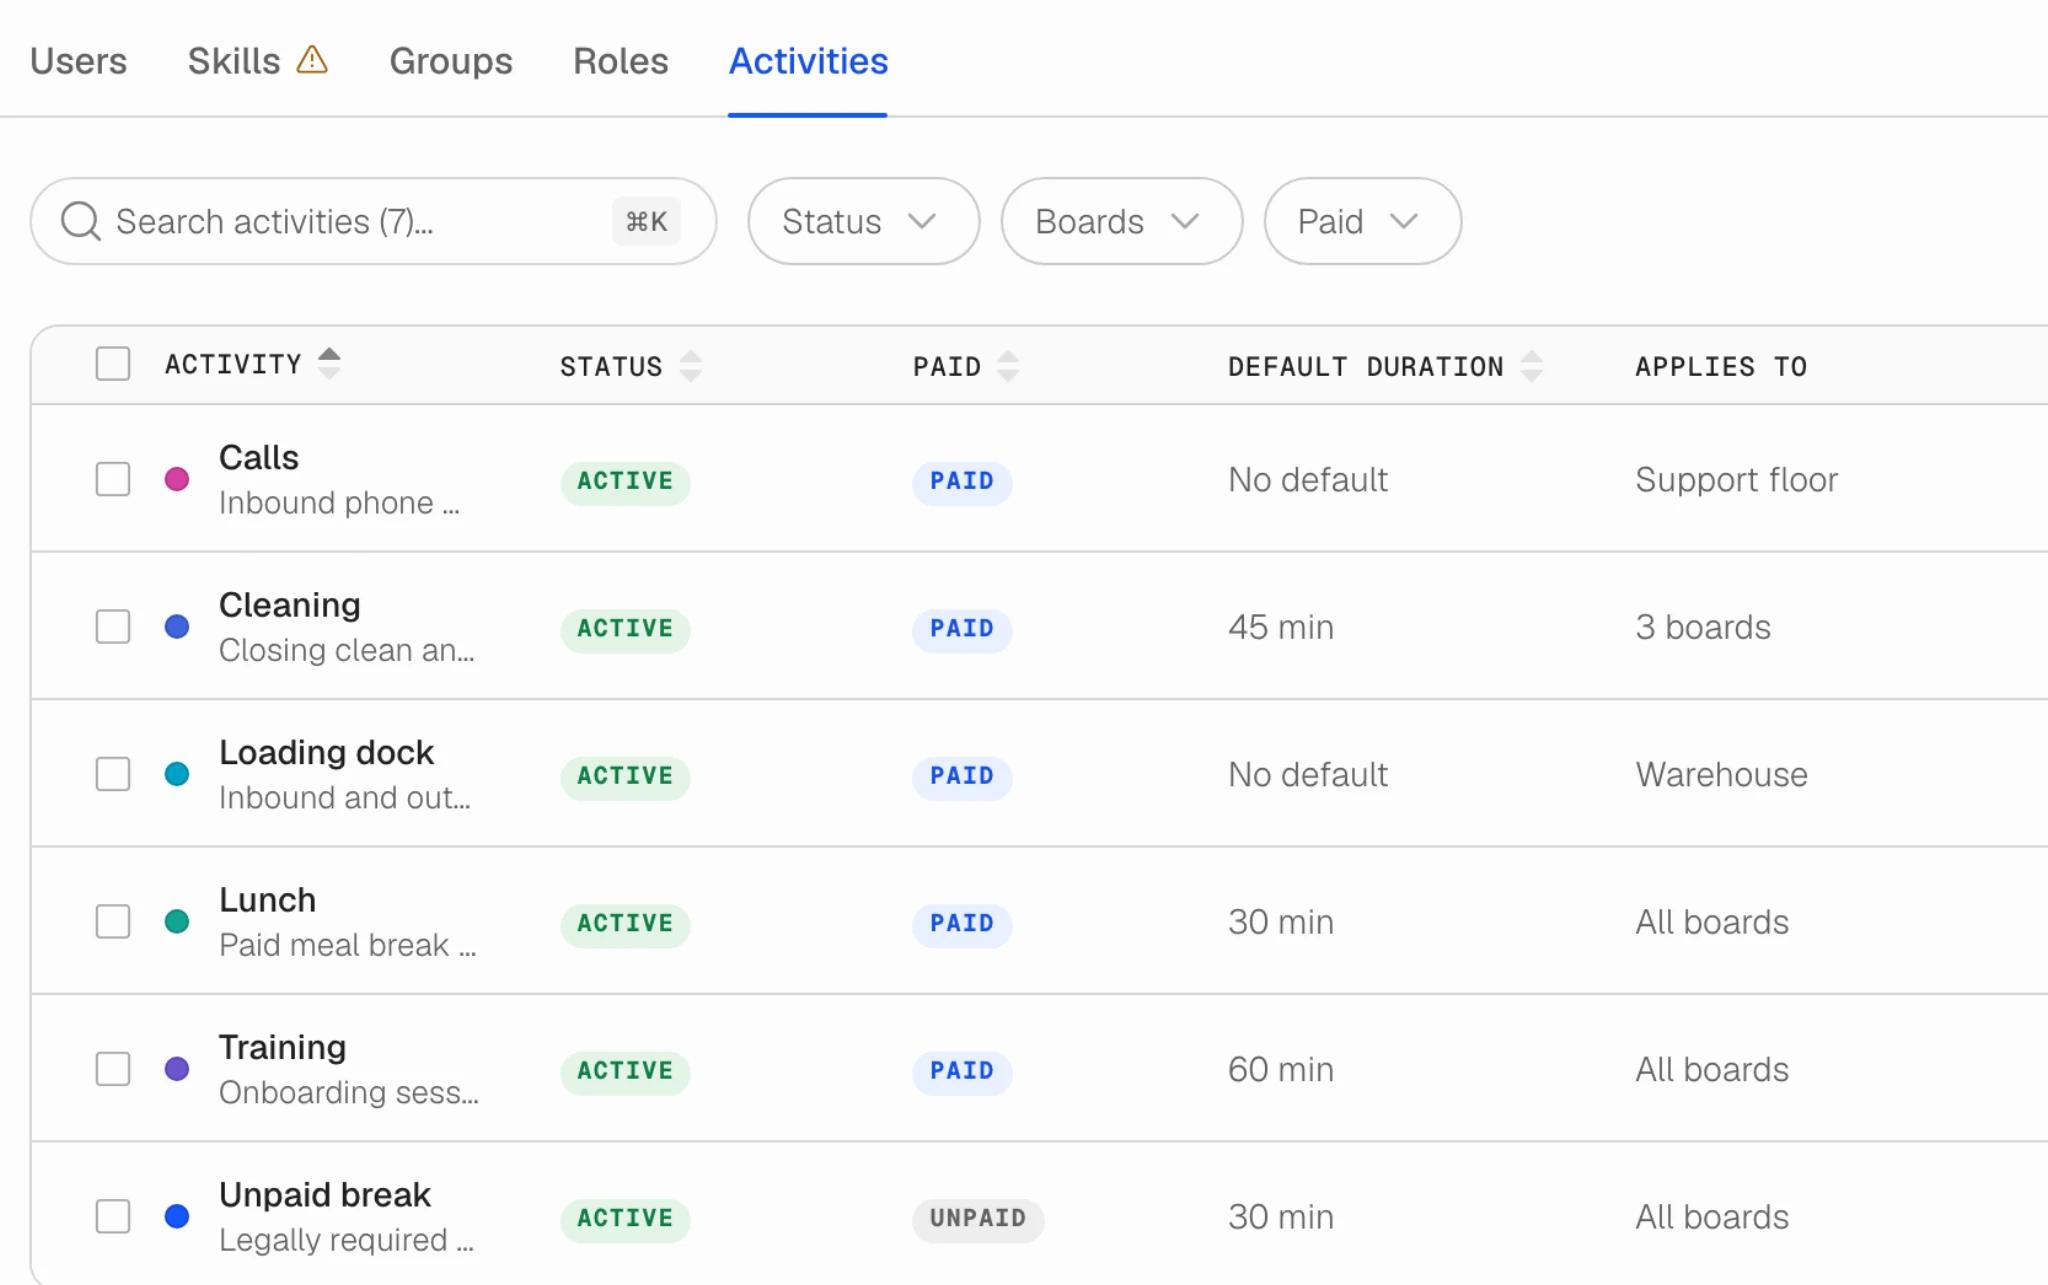Viewport: 2048px width, 1285px height.
Task: Click the ⌘K shortcut badge
Action: [646, 221]
